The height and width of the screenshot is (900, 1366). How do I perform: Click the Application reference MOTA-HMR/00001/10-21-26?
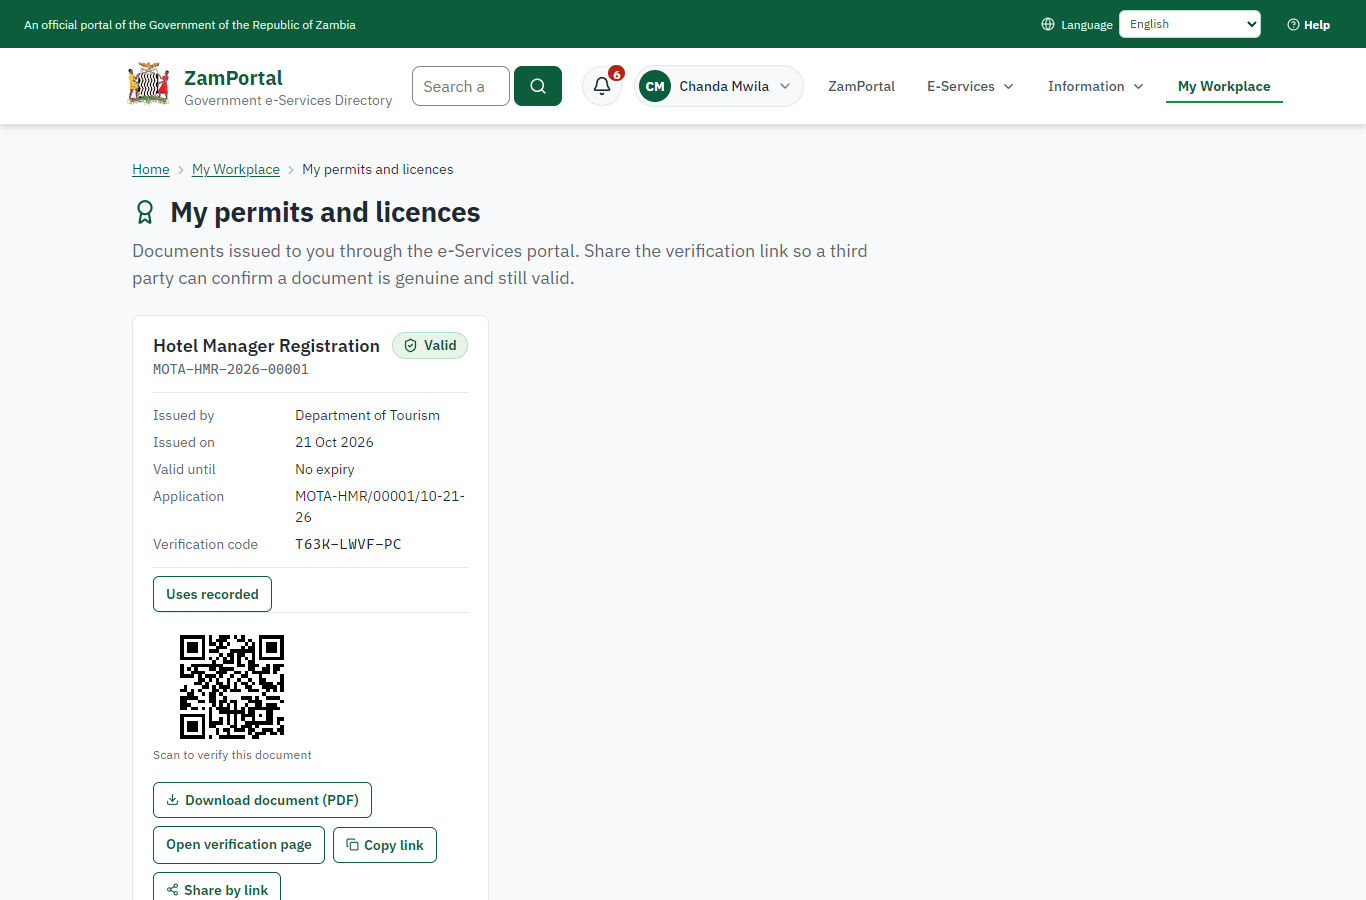coord(380,506)
